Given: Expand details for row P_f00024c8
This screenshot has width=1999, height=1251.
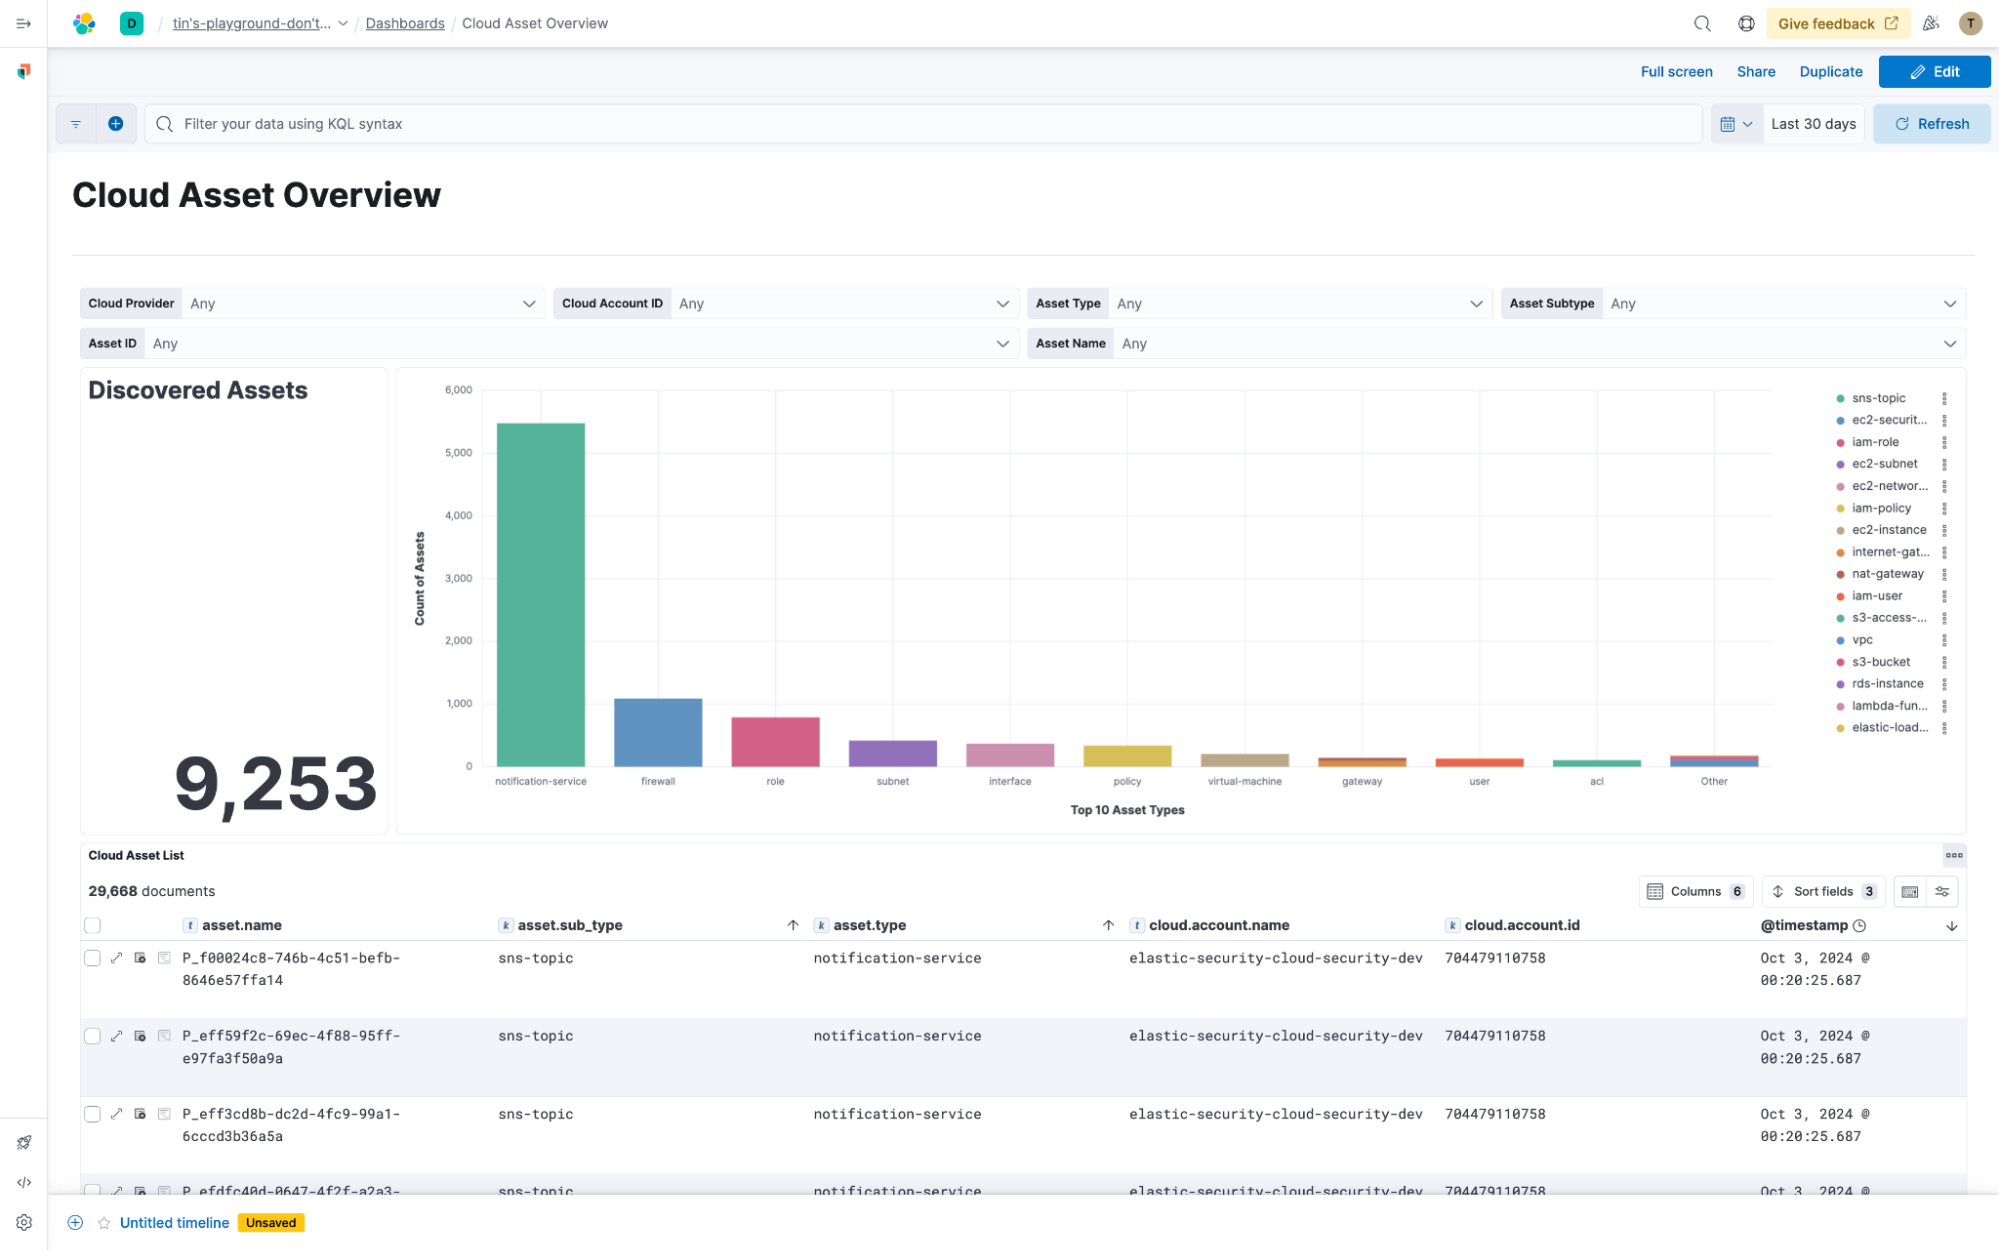Looking at the screenshot, I should (116, 958).
